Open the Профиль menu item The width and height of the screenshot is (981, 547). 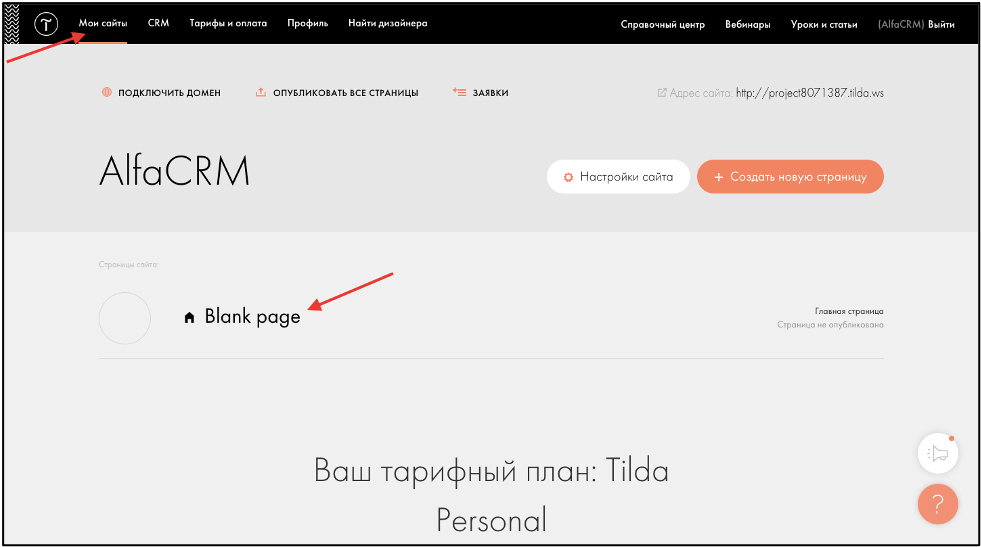pos(308,23)
